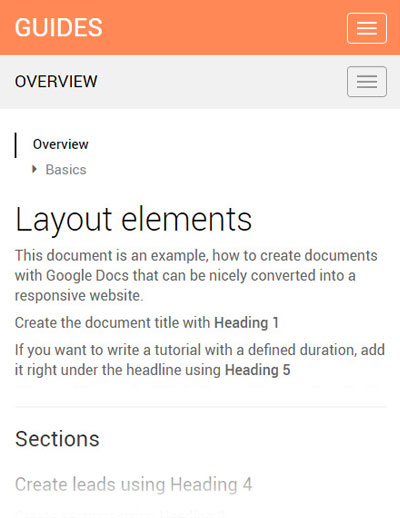Click empty space in the orange header bar

pos(223,27)
